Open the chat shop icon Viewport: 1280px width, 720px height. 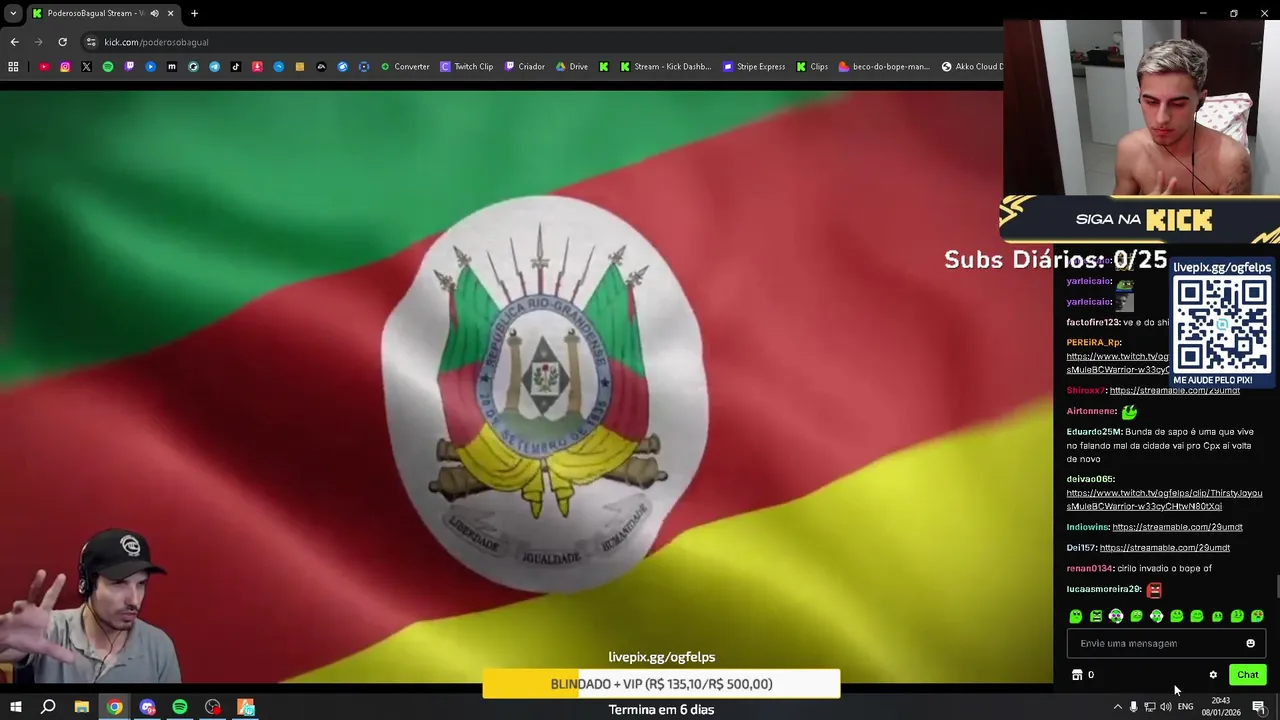point(1077,675)
